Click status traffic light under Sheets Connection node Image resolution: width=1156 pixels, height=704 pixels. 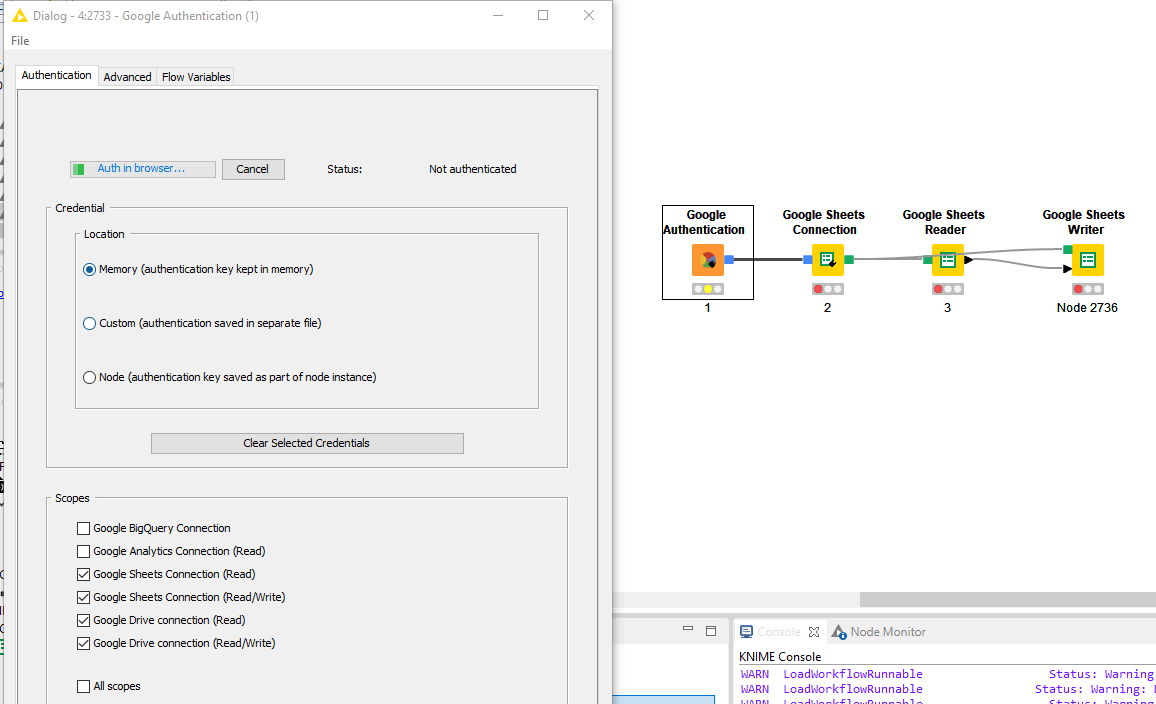point(828,289)
